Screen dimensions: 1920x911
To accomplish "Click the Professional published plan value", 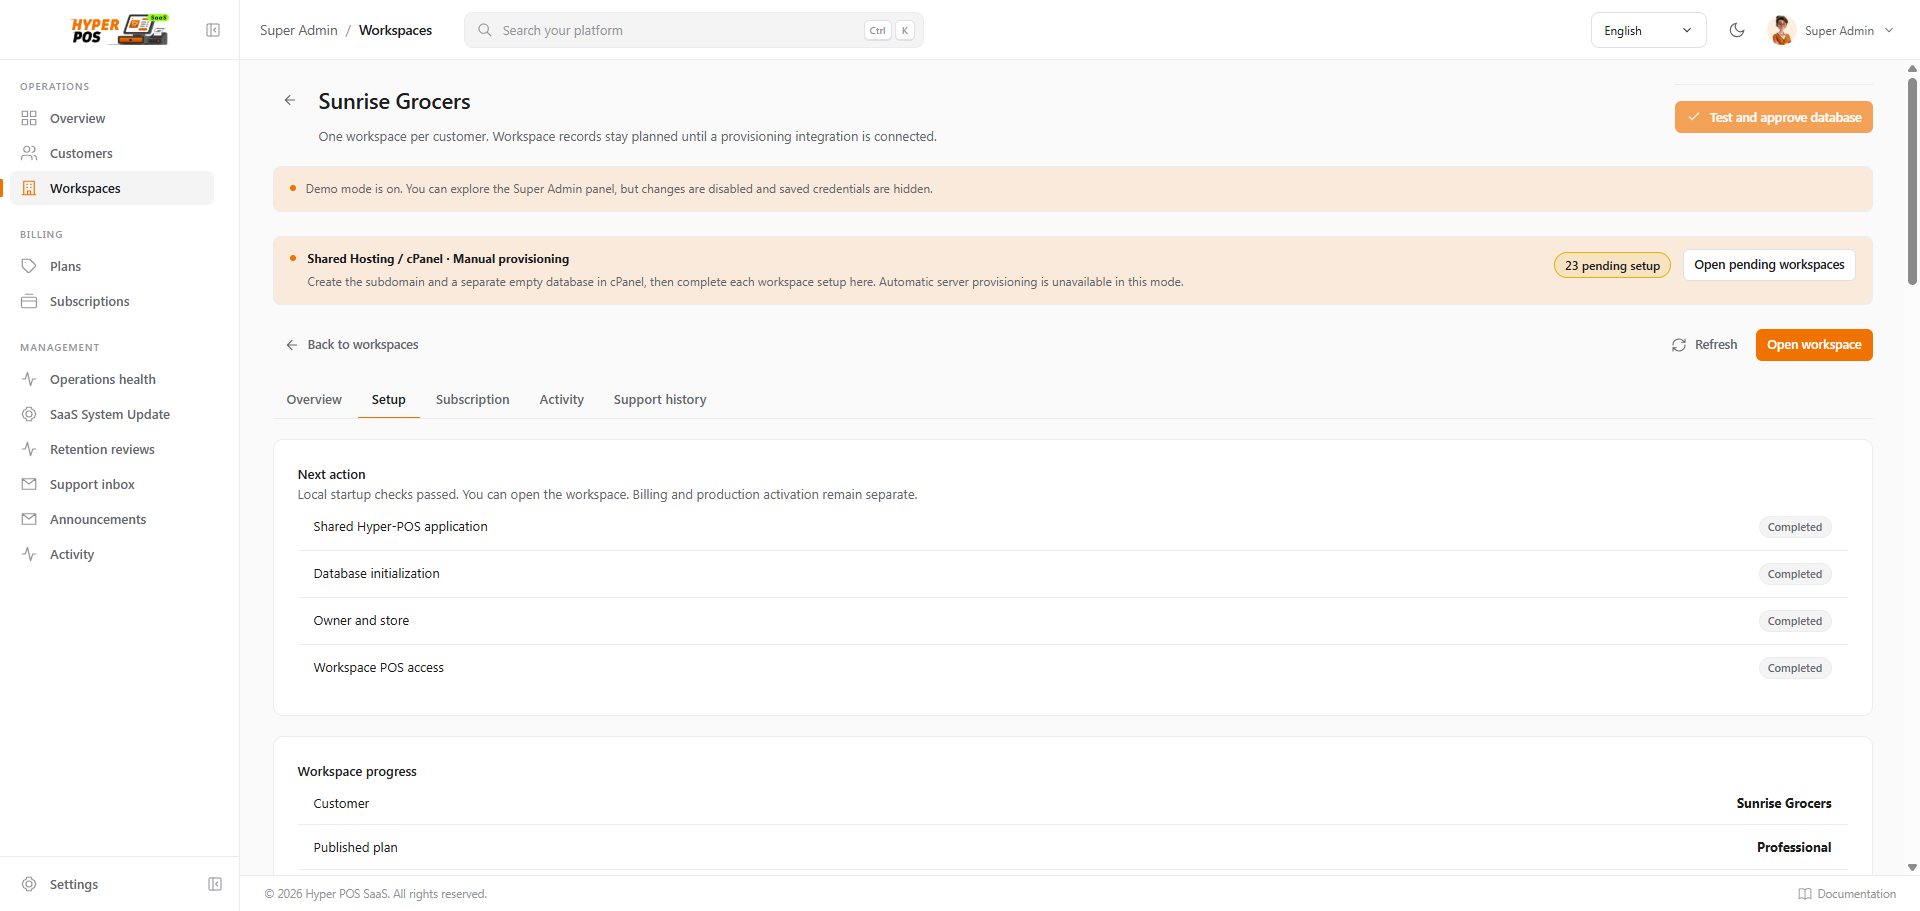I will click(1794, 847).
